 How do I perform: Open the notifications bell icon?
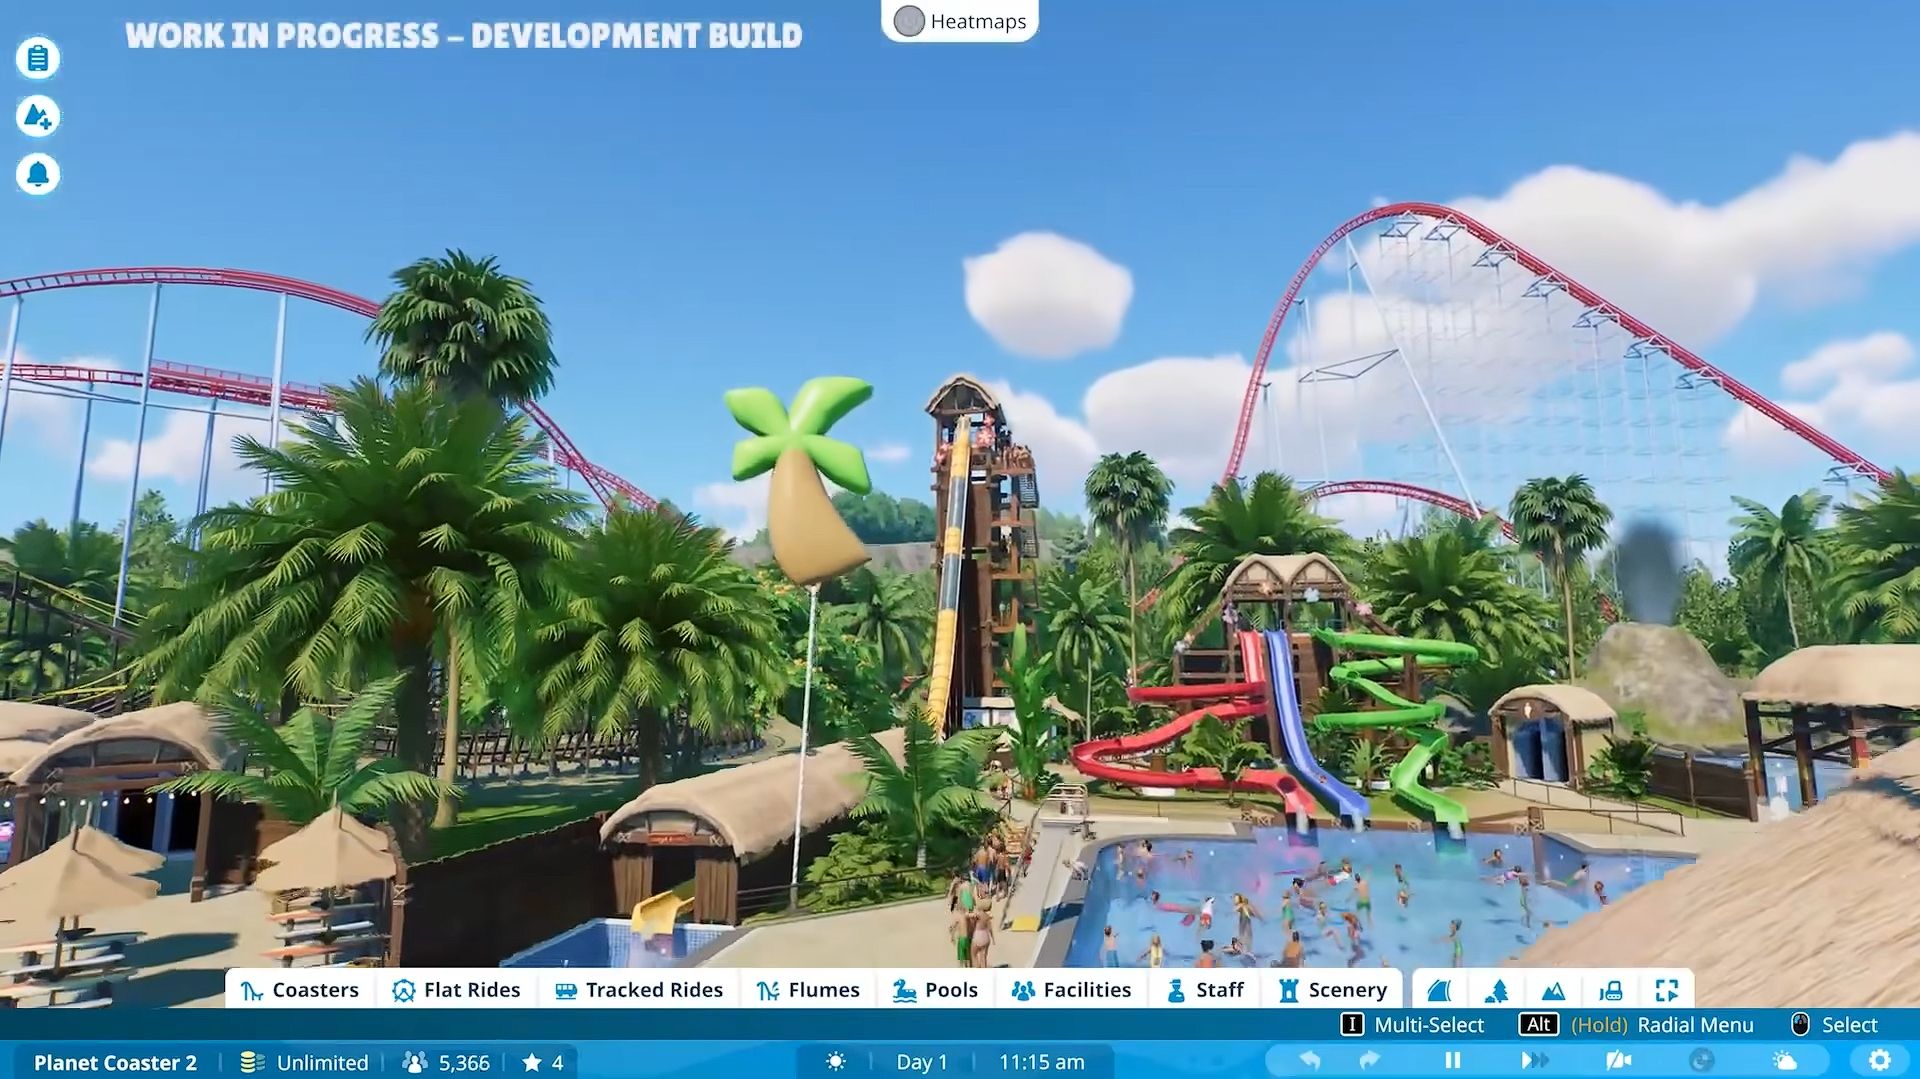pos(38,174)
